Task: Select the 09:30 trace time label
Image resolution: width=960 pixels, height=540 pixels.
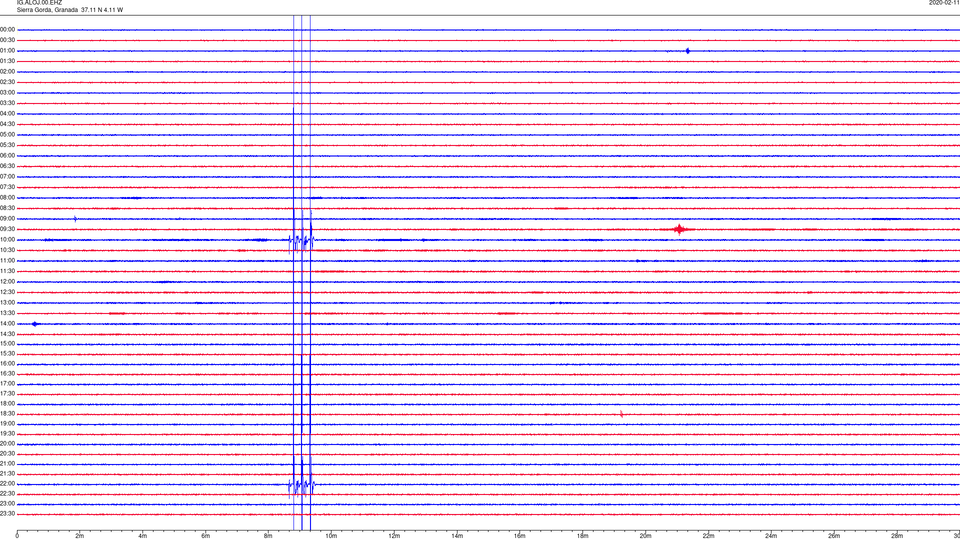Action: click(7, 229)
